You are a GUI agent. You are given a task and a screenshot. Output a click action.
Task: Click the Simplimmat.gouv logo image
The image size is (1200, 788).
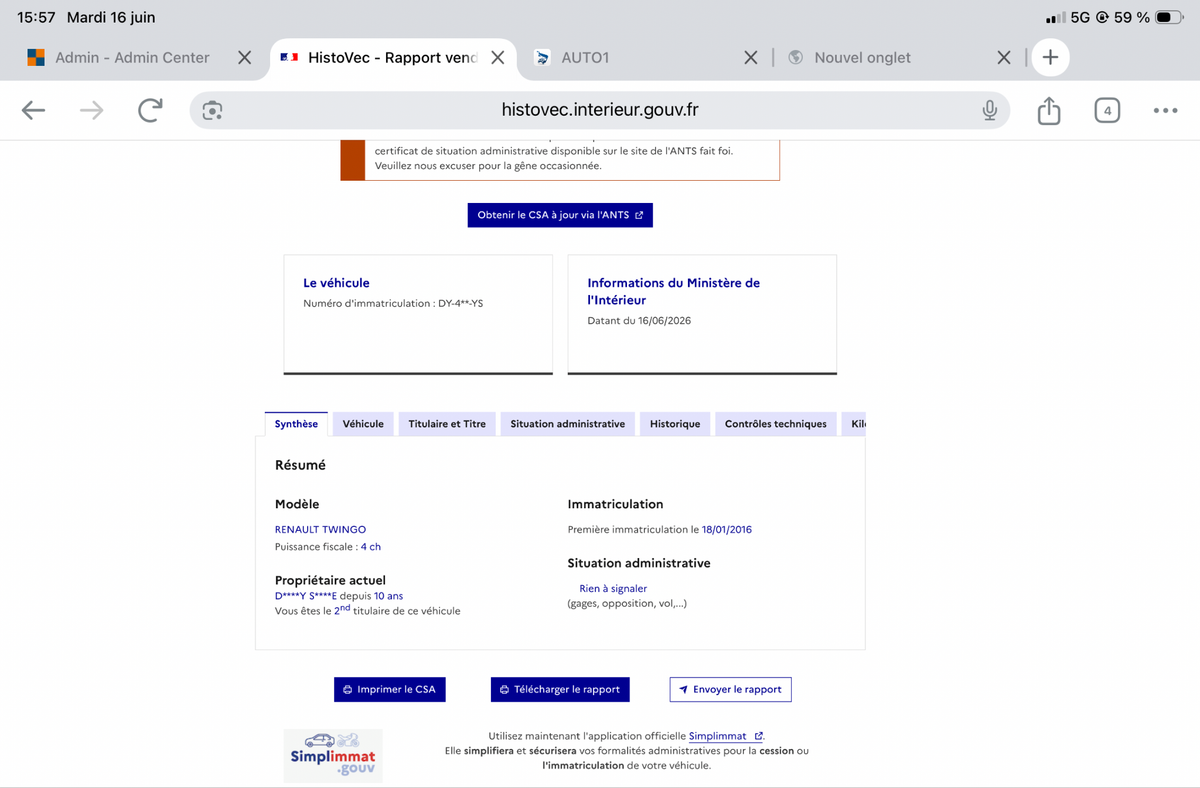[333, 755]
